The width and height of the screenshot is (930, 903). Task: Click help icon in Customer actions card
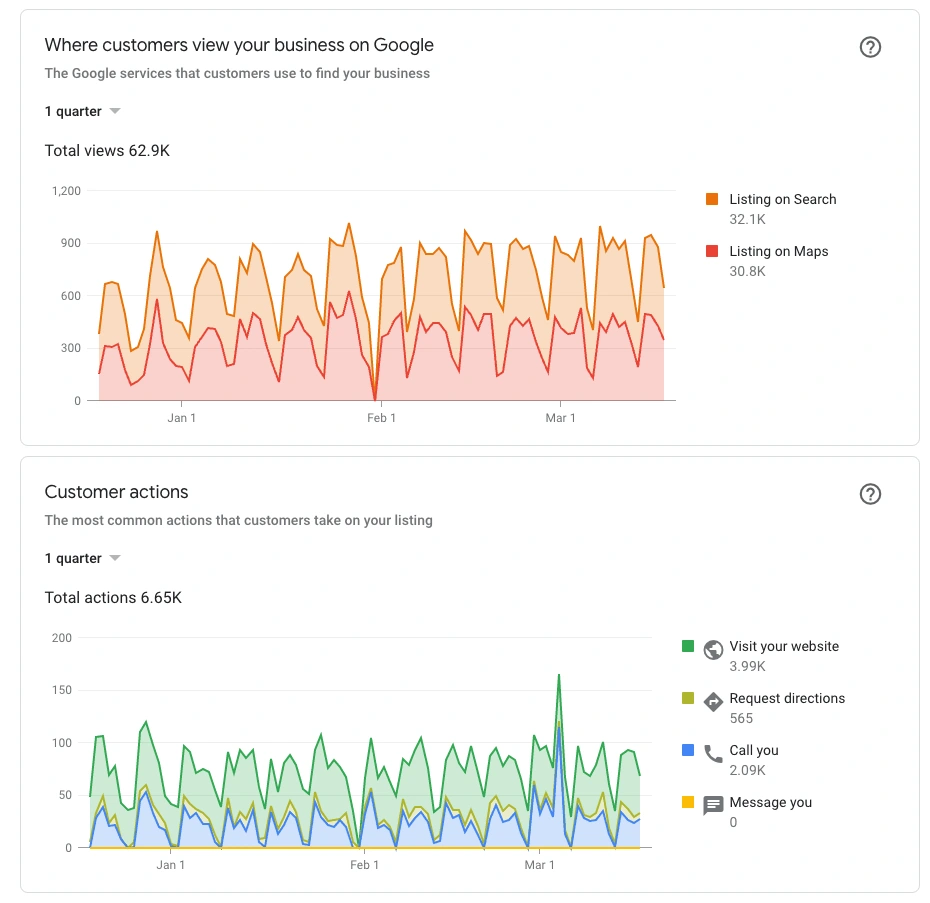[870, 494]
